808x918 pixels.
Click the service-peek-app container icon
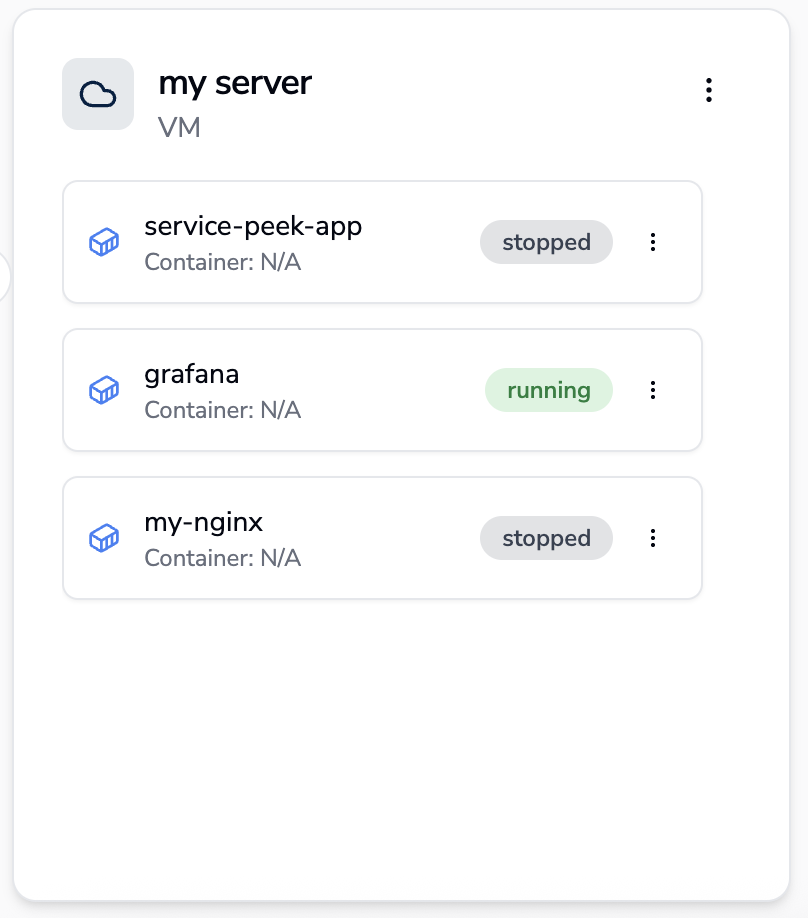coord(104,242)
